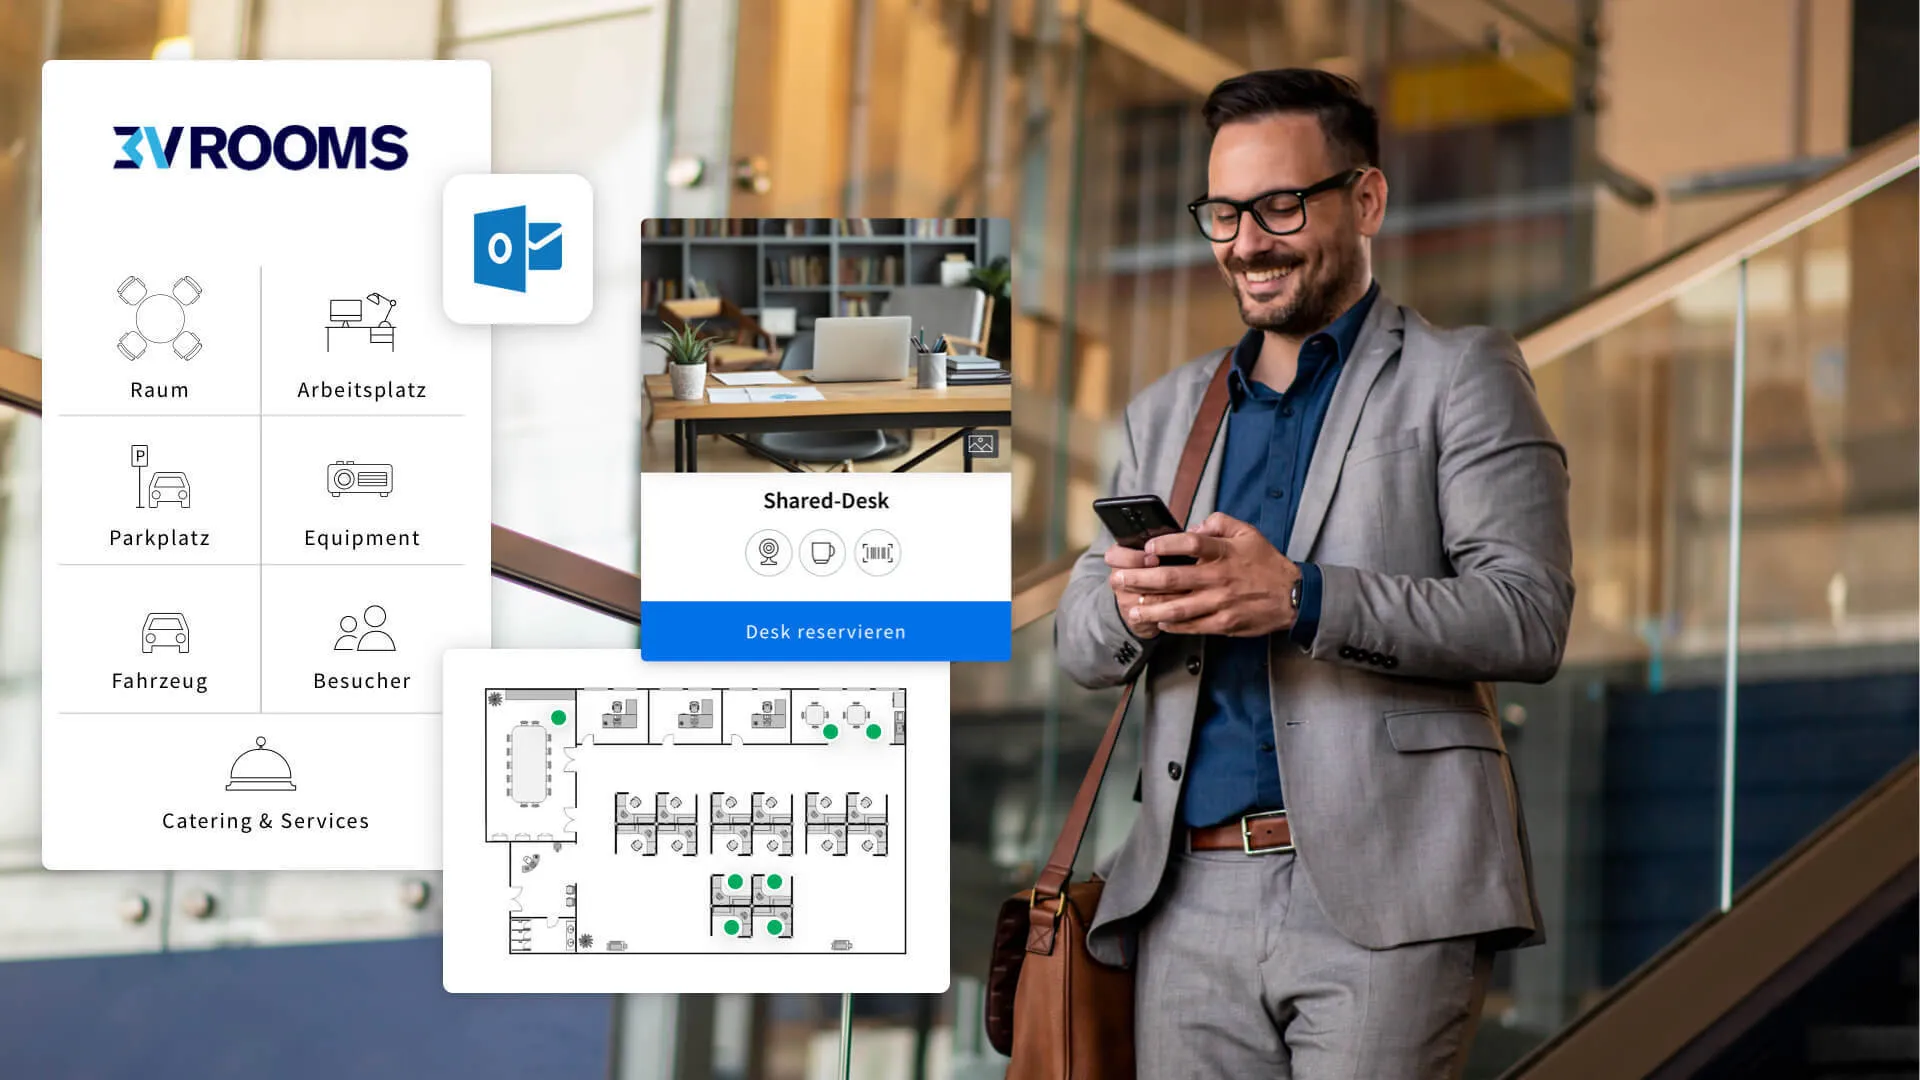
Task: Click the 3V ROOMS logo
Action: 261,147
